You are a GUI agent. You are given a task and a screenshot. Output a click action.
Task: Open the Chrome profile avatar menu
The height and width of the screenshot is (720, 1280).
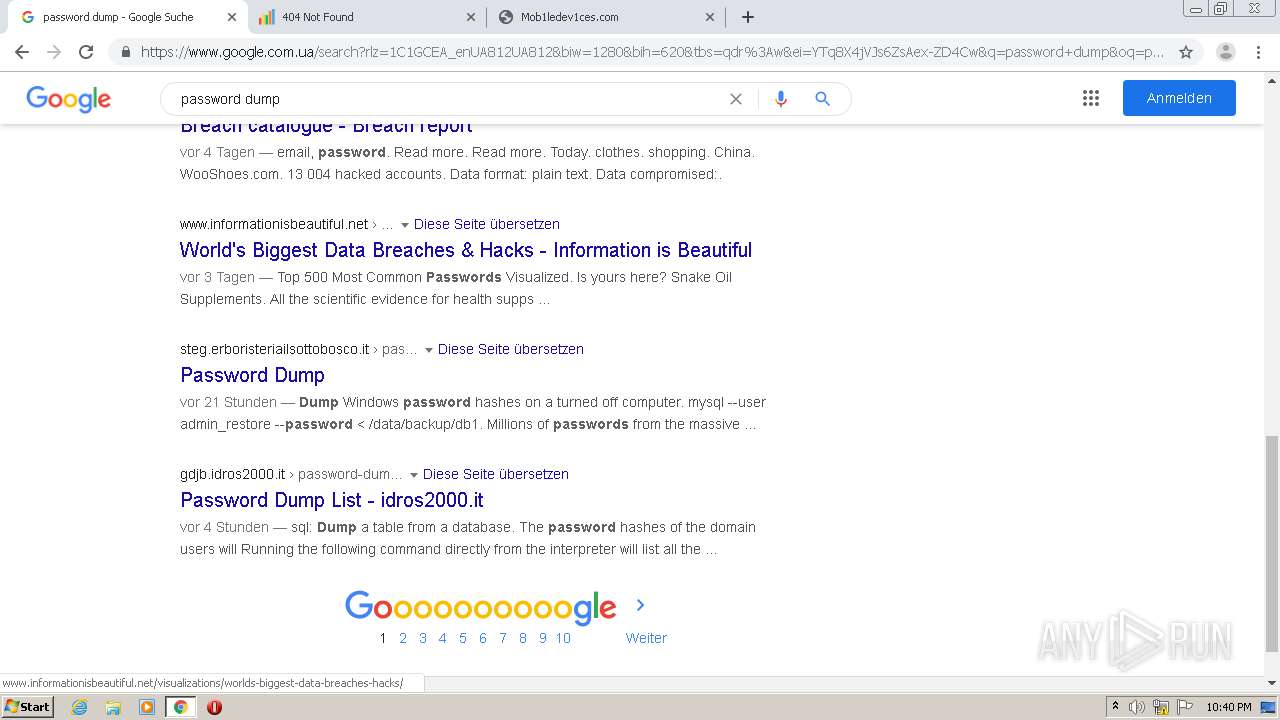click(x=1226, y=52)
